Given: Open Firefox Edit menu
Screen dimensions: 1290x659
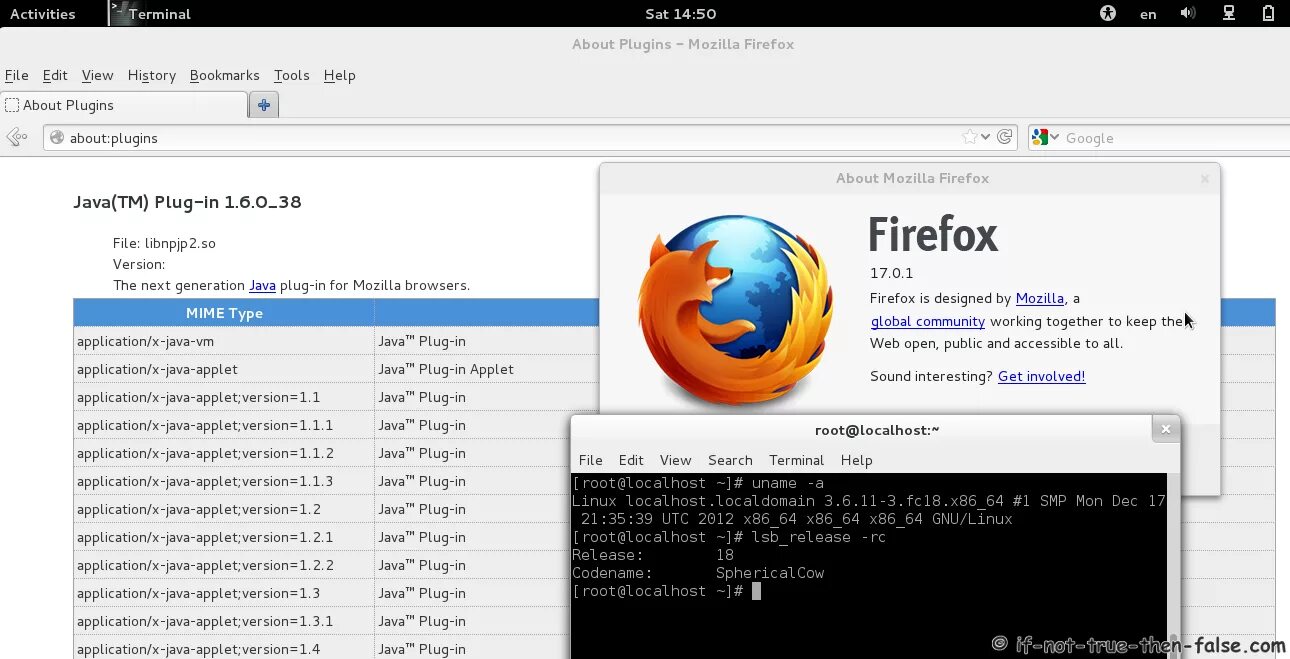Looking at the screenshot, I should point(55,75).
